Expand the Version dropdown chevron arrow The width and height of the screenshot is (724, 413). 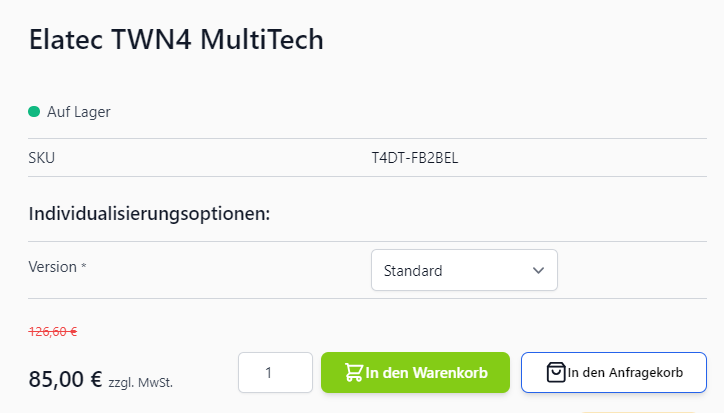(538, 270)
